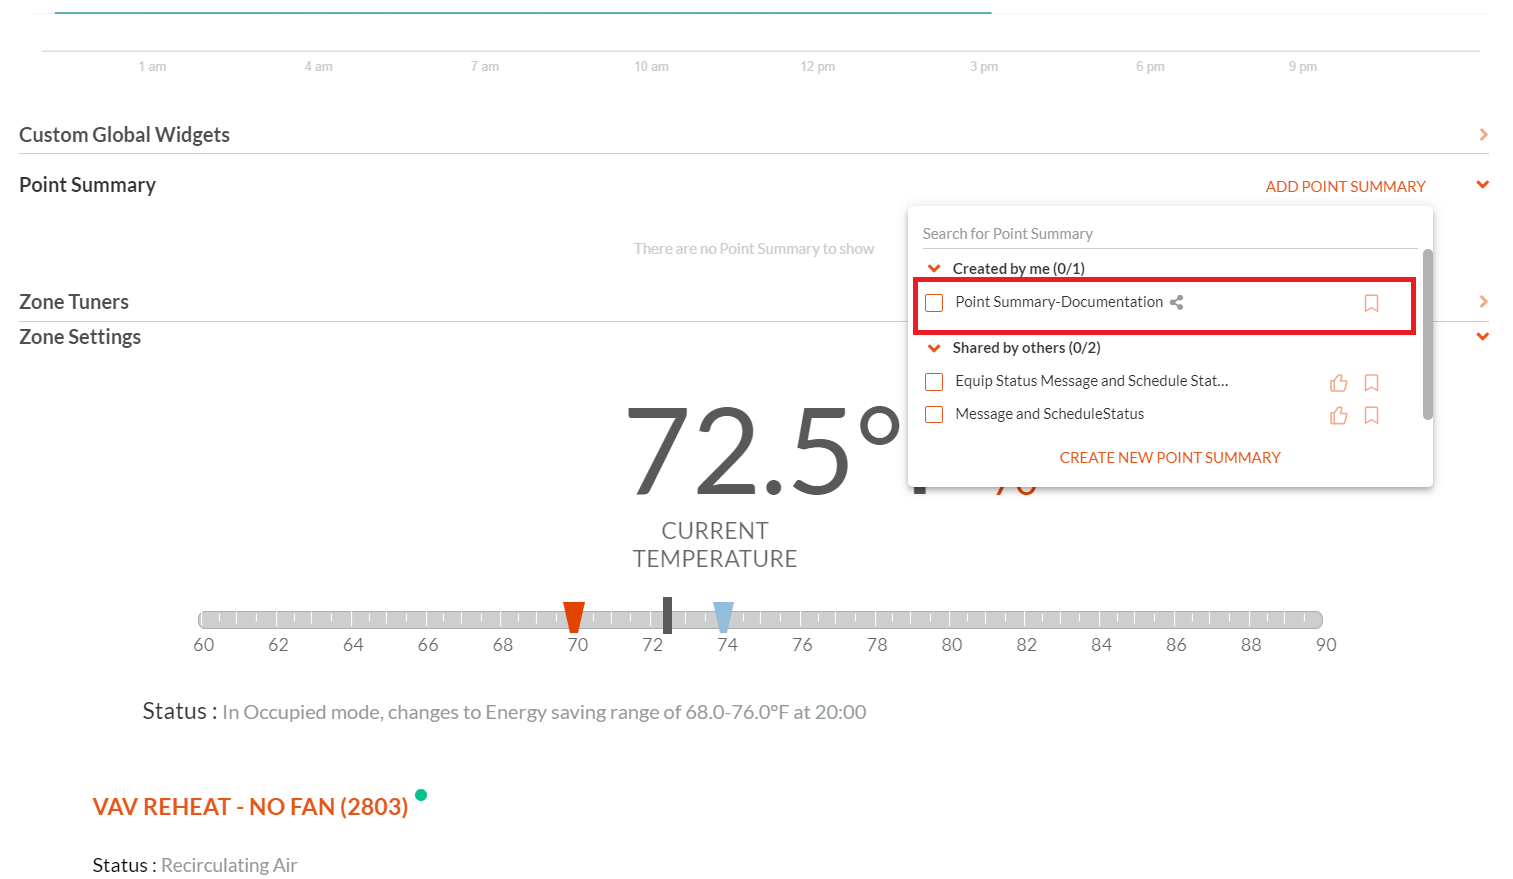Image resolution: width=1513 pixels, height=879 pixels.
Task: Expand the Zone Tuners section arrow
Action: [x=1483, y=301]
